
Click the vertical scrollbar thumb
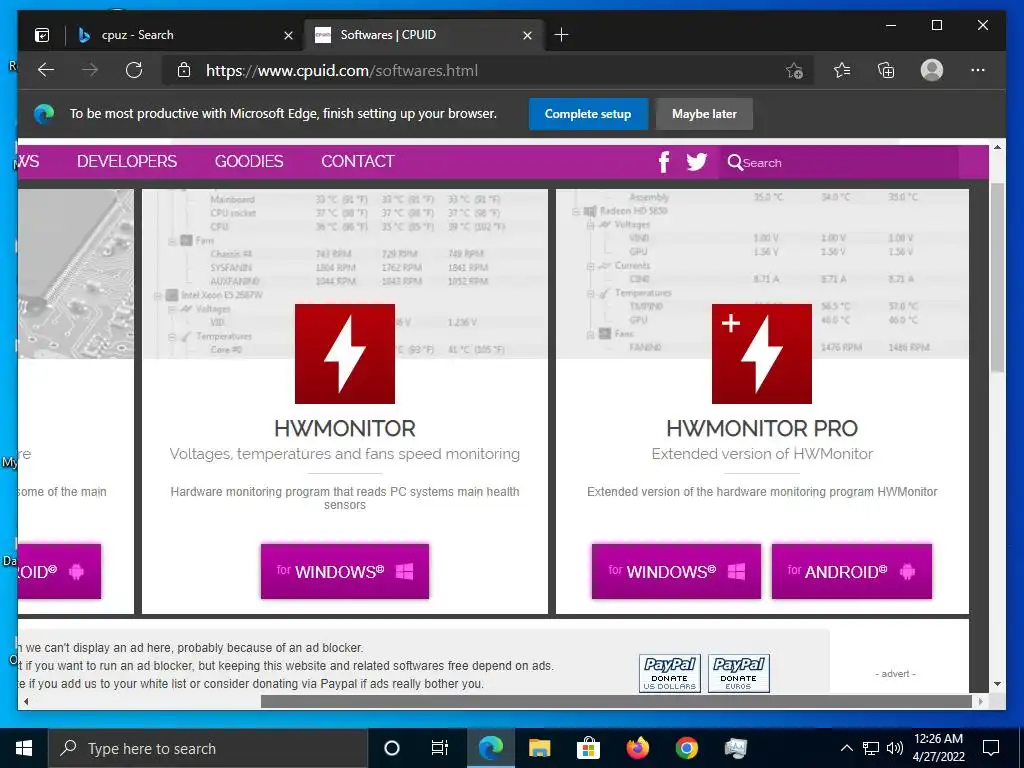pos(997,278)
